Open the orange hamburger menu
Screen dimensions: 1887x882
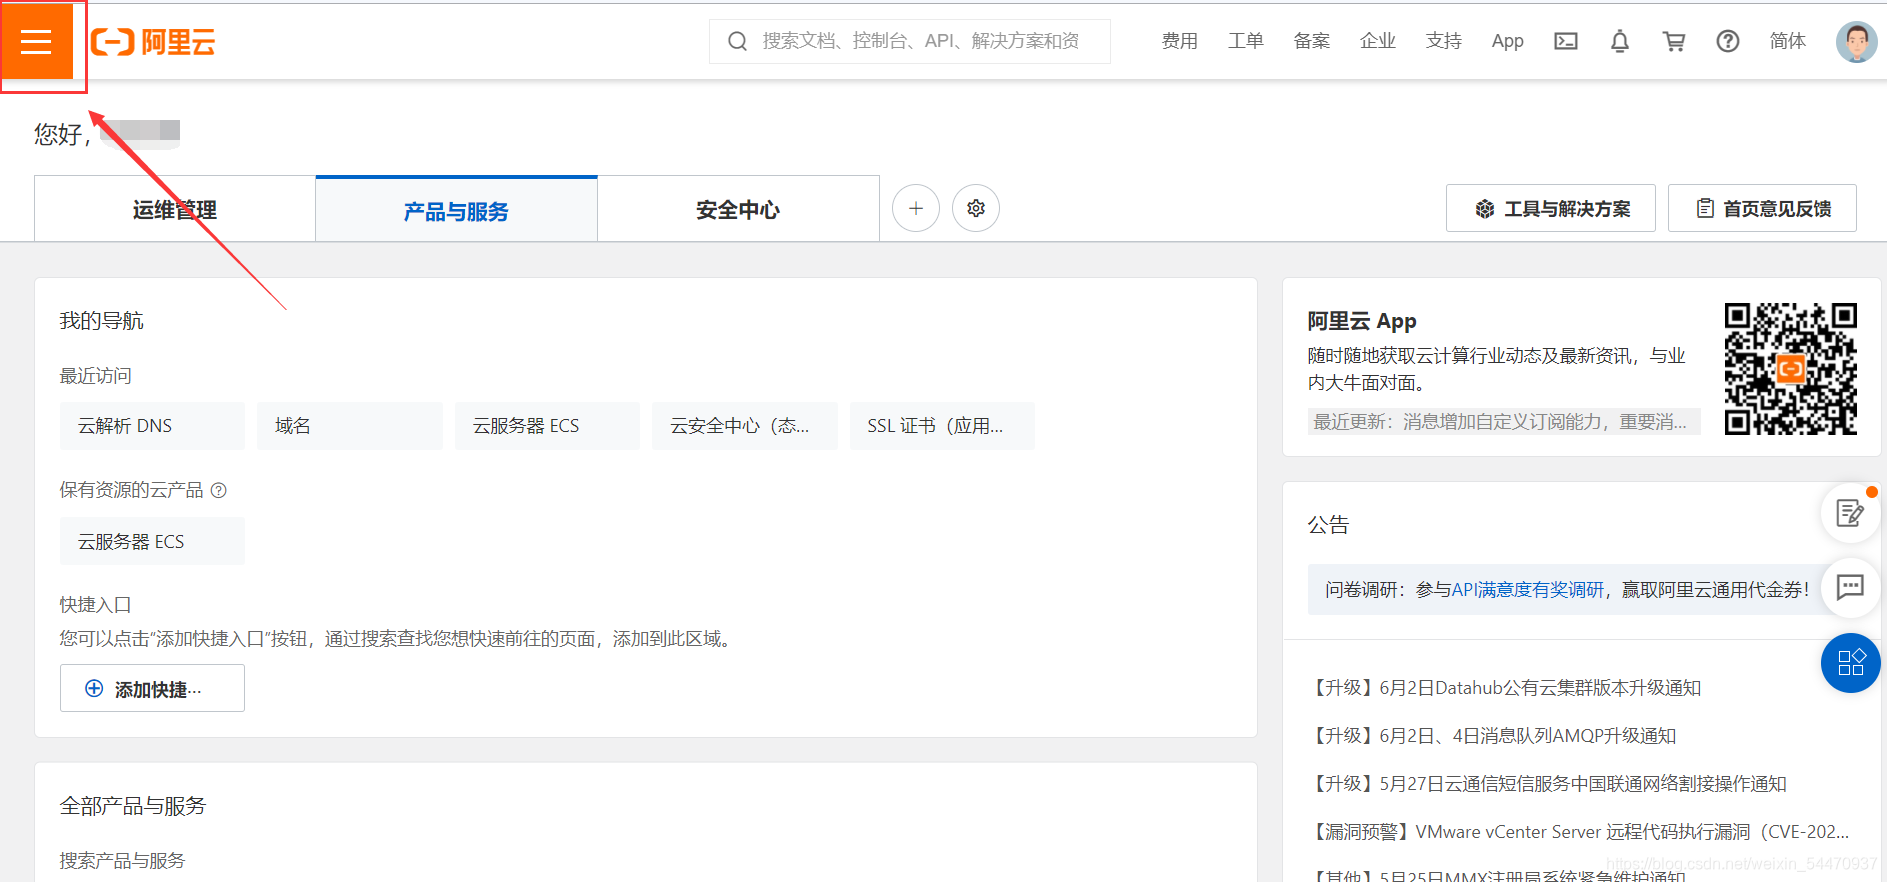(37, 41)
